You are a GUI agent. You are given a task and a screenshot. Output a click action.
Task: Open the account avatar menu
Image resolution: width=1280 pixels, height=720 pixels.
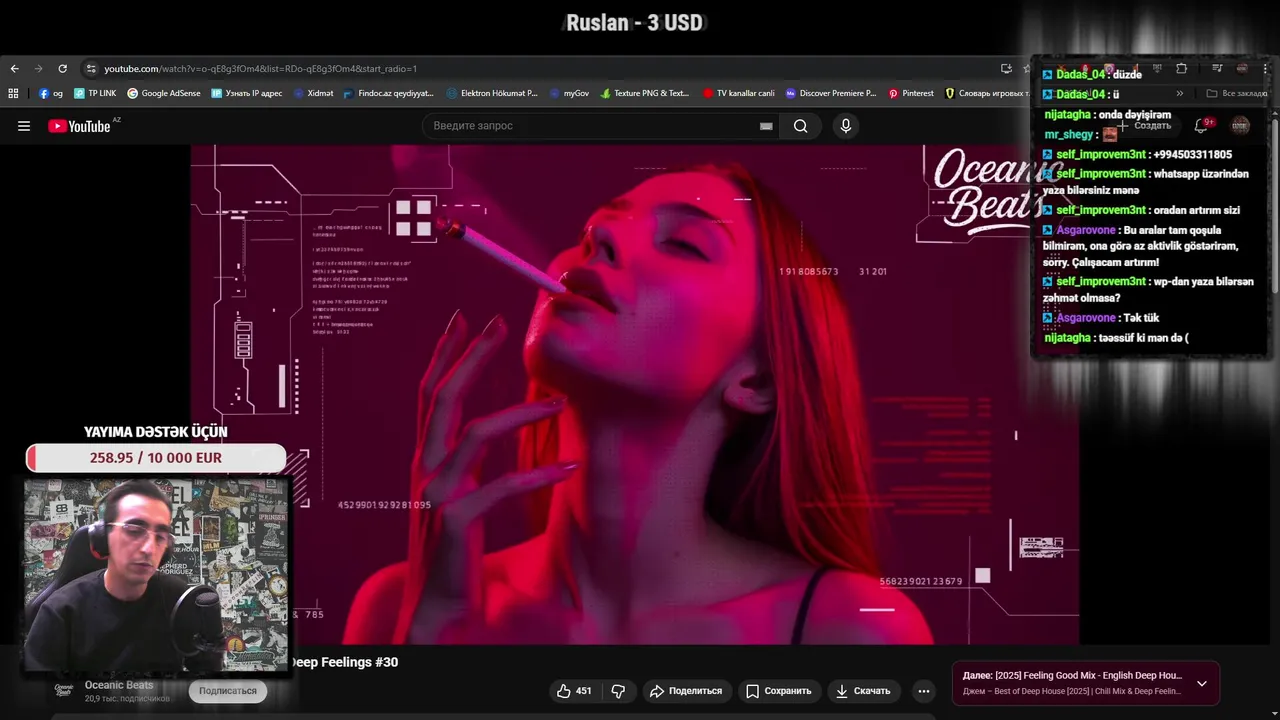1240,126
